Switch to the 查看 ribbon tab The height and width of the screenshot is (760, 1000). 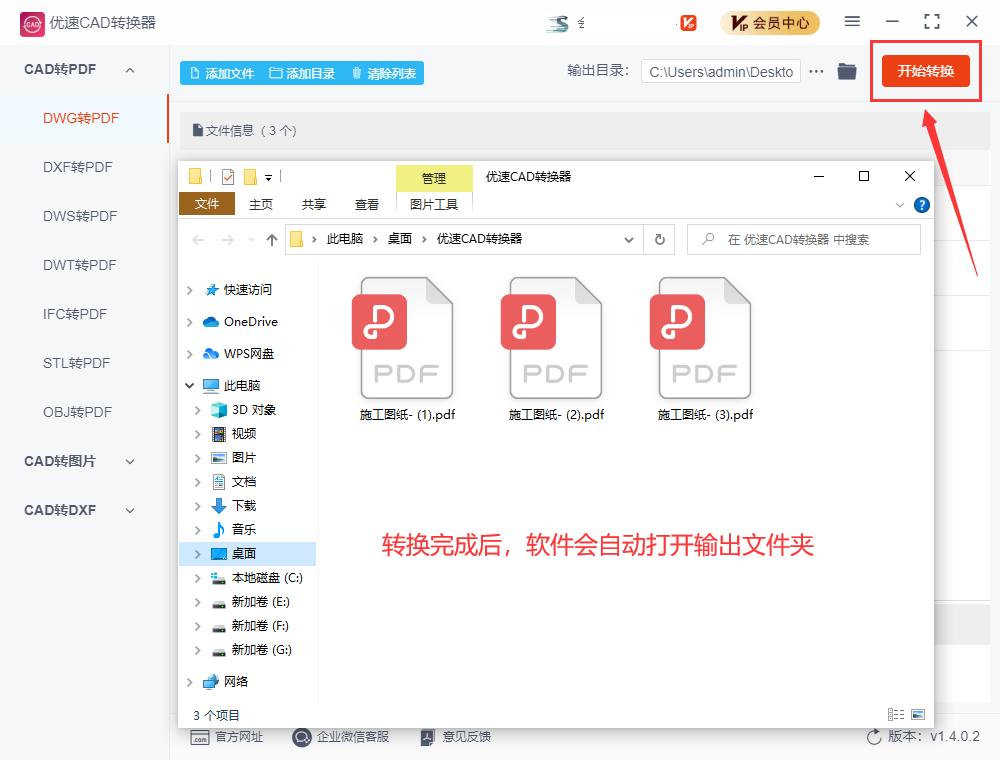tap(366, 204)
